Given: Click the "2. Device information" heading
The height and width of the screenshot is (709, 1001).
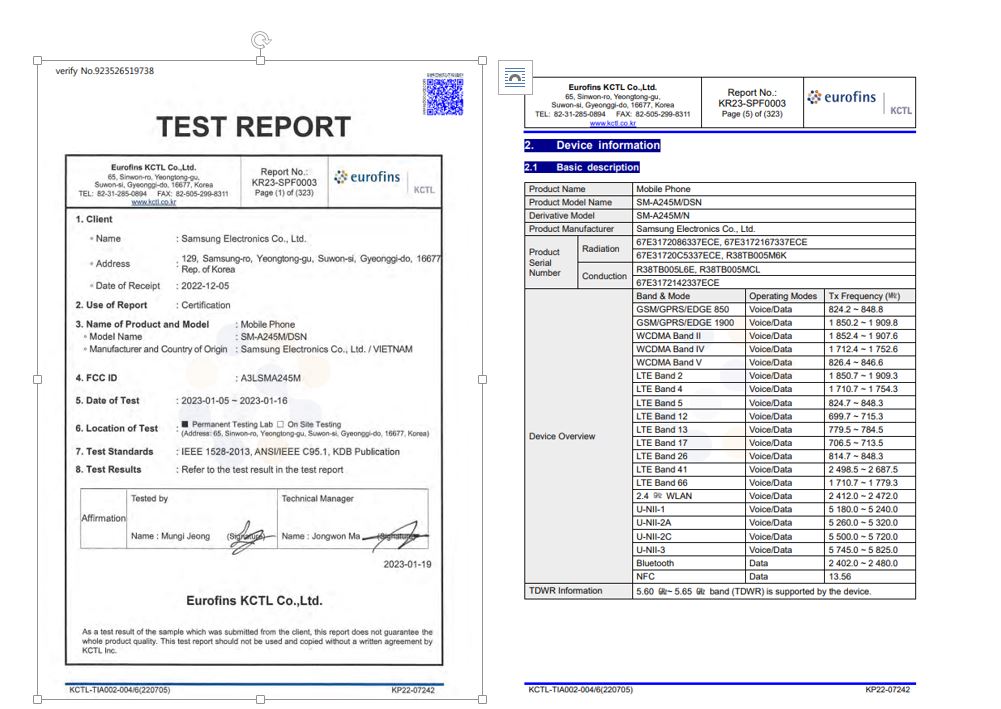Looking at the screenshot, I should (x=592, y=146).
